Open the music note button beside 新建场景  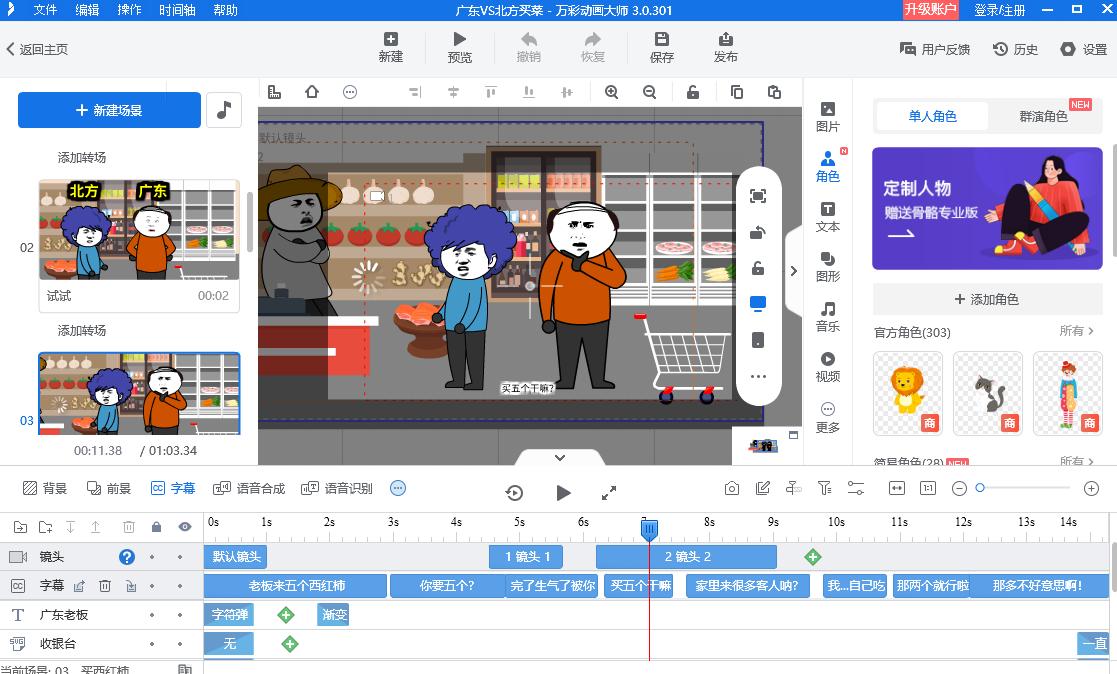click(x=224, y=110)
